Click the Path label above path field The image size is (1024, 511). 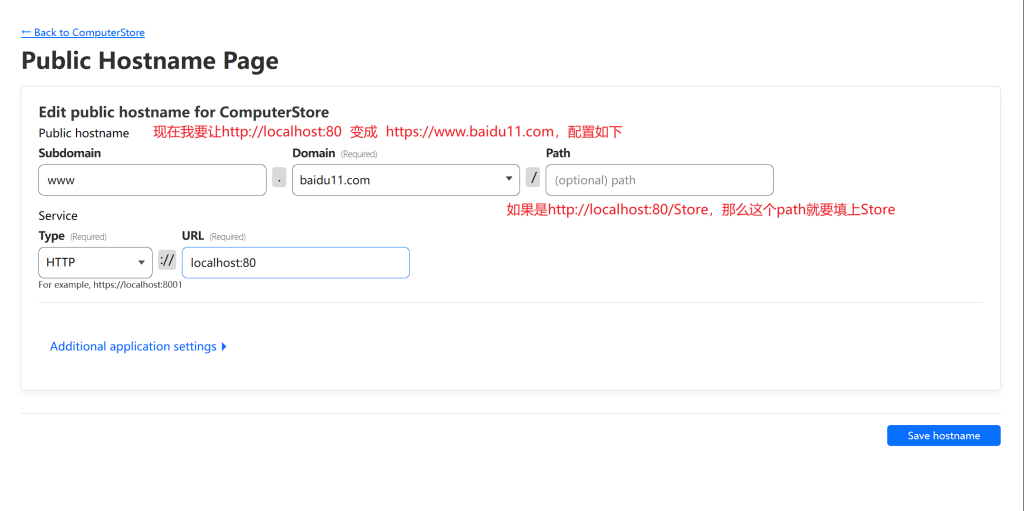coord(558,153)
